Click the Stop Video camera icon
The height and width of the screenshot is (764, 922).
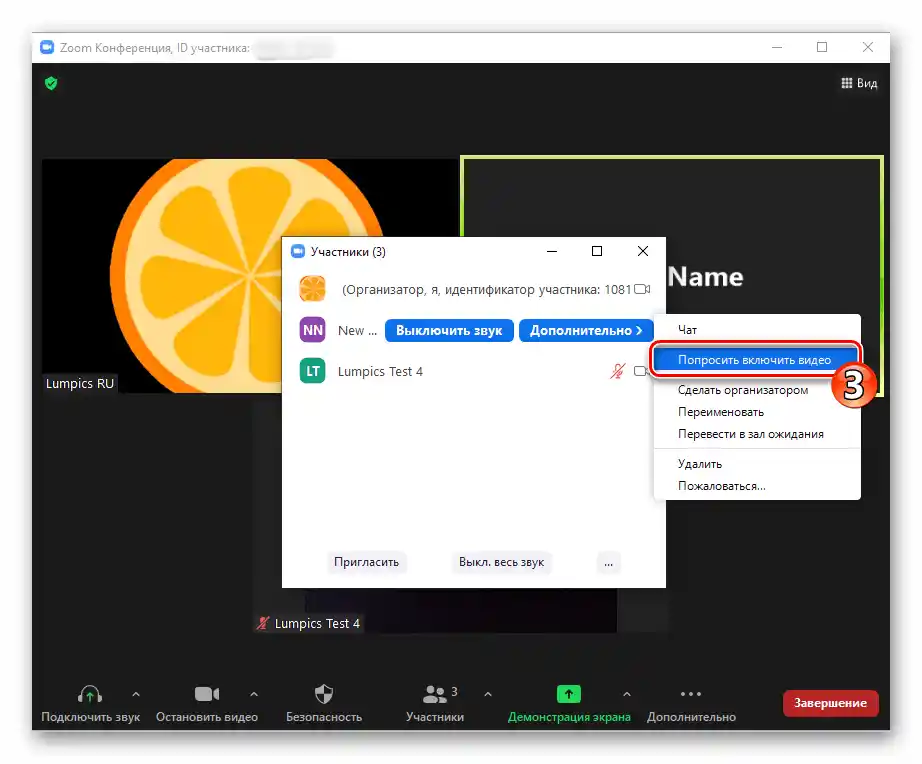(206, 692)
